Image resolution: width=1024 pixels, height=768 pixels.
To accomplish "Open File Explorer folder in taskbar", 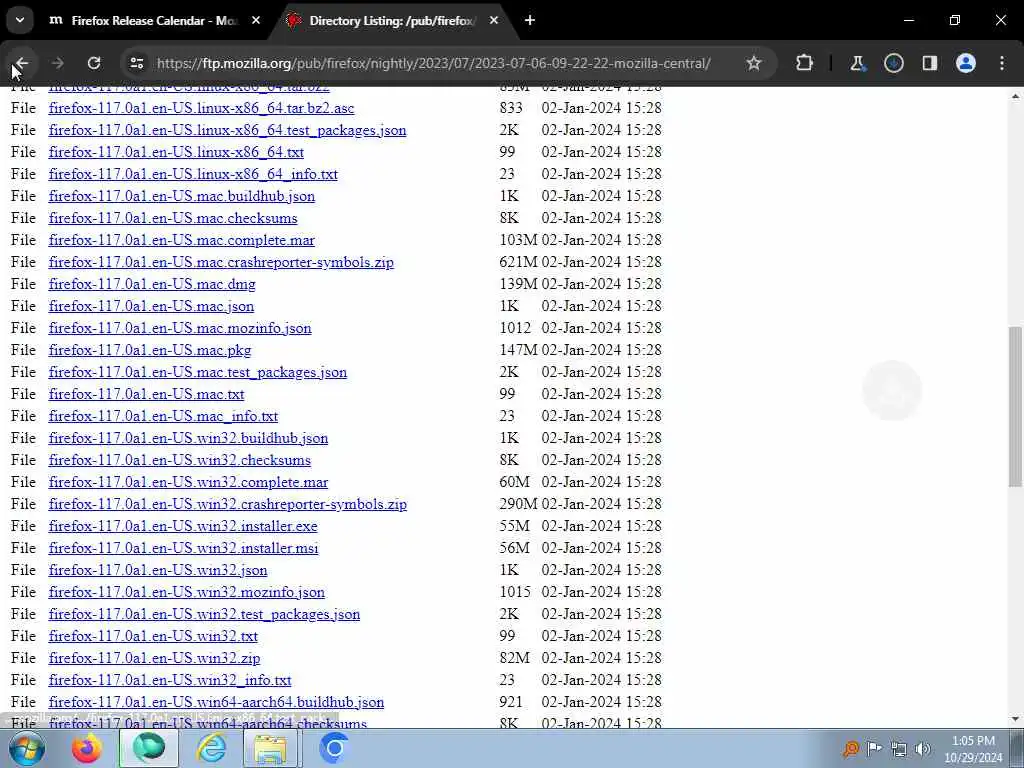I will (271, 748).
